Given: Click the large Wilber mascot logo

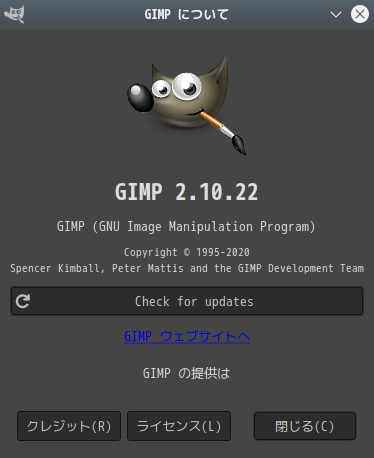Looking at the screenshot, I should pyautogui.click(x=187, y=104).
